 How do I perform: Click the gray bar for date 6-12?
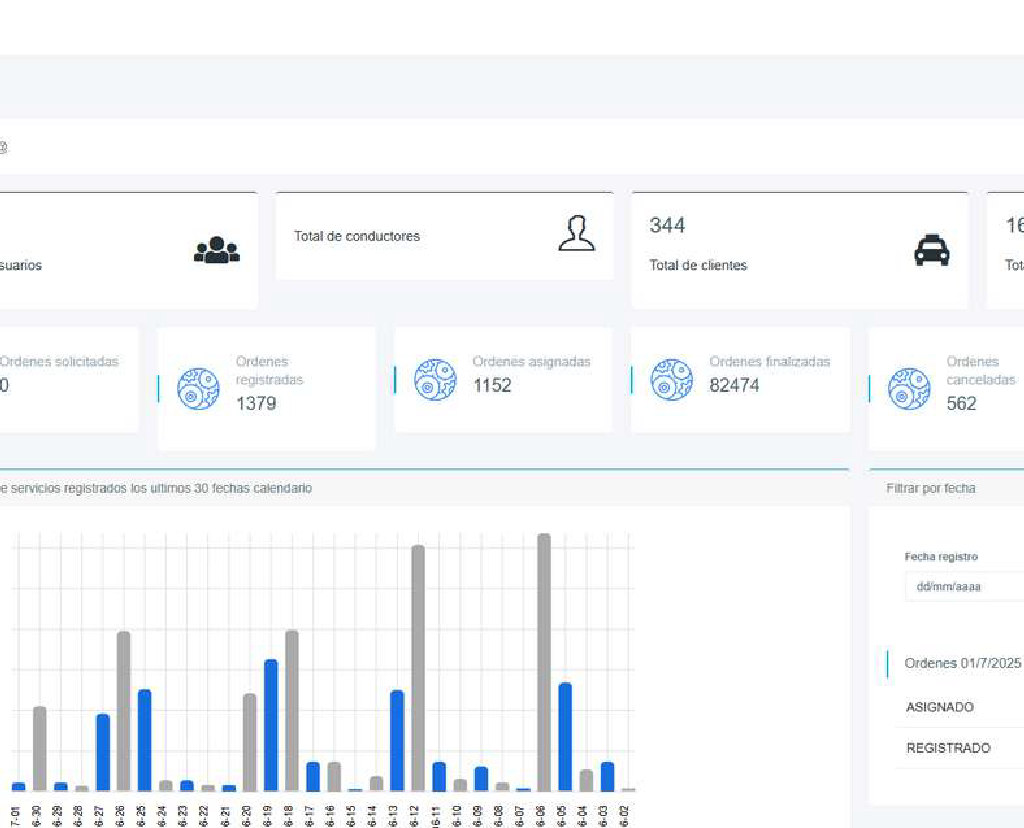(x=418, y=668)
